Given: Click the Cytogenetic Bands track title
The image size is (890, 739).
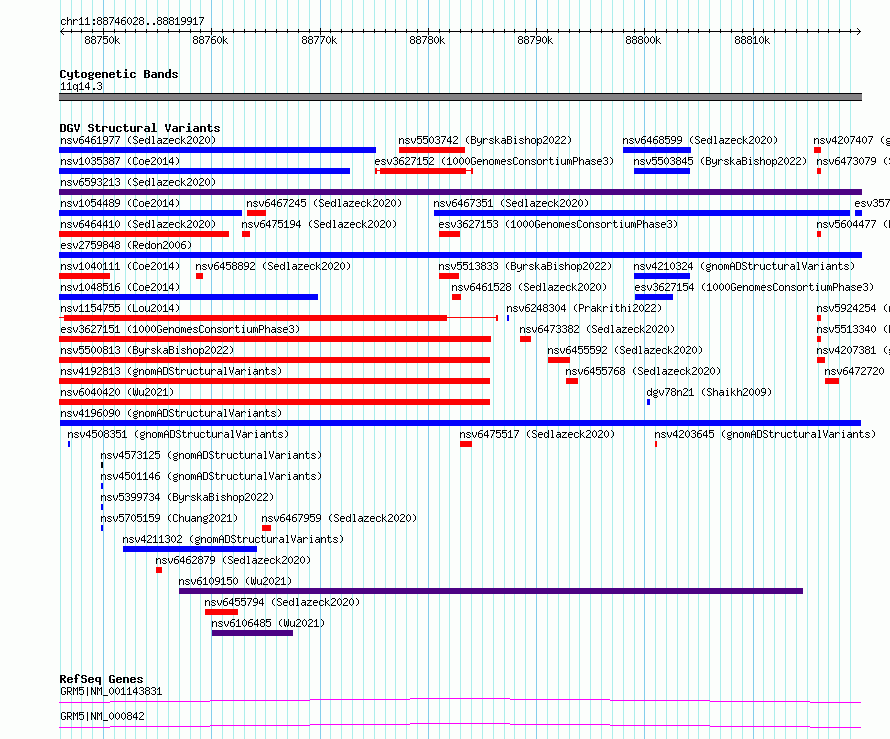Looking at the screenshot, I should pyautogui.click(x=119, y=74).
